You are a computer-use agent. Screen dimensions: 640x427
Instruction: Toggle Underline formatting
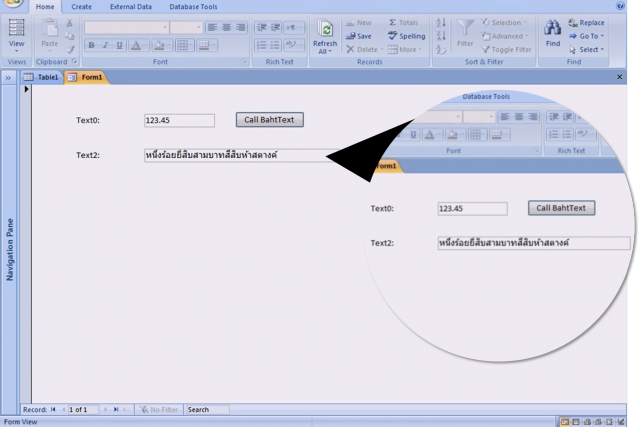(x=119, y=45)
